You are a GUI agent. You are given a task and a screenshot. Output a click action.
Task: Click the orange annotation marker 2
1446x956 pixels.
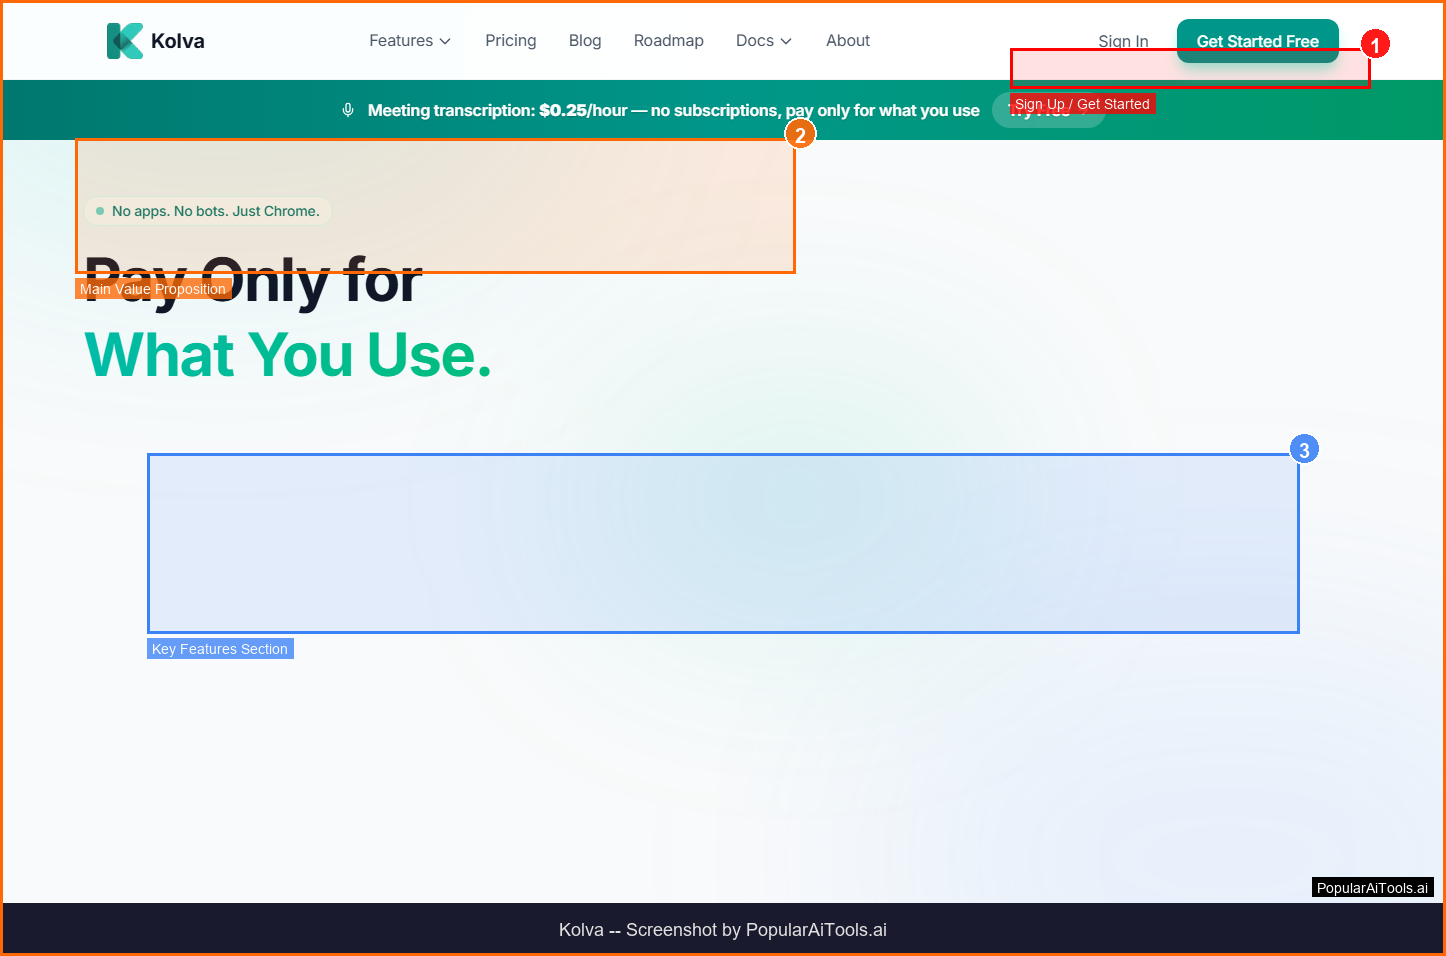tap(800, 135)
